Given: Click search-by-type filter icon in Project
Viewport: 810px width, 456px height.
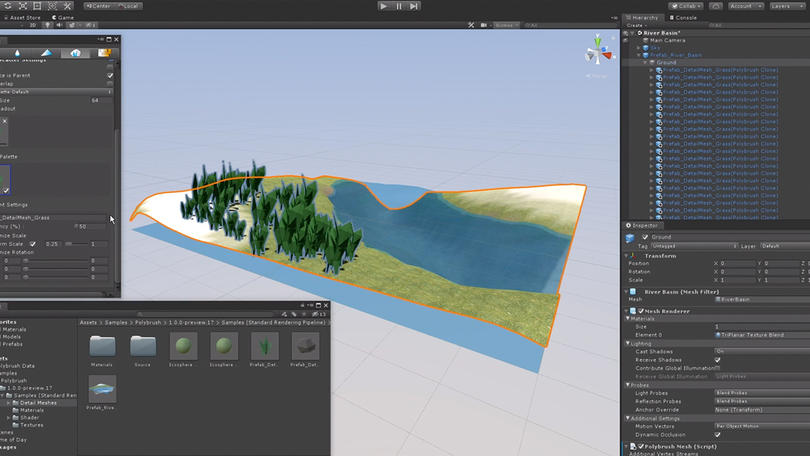Looking at the screenshot, I should [x=284, y=314].
